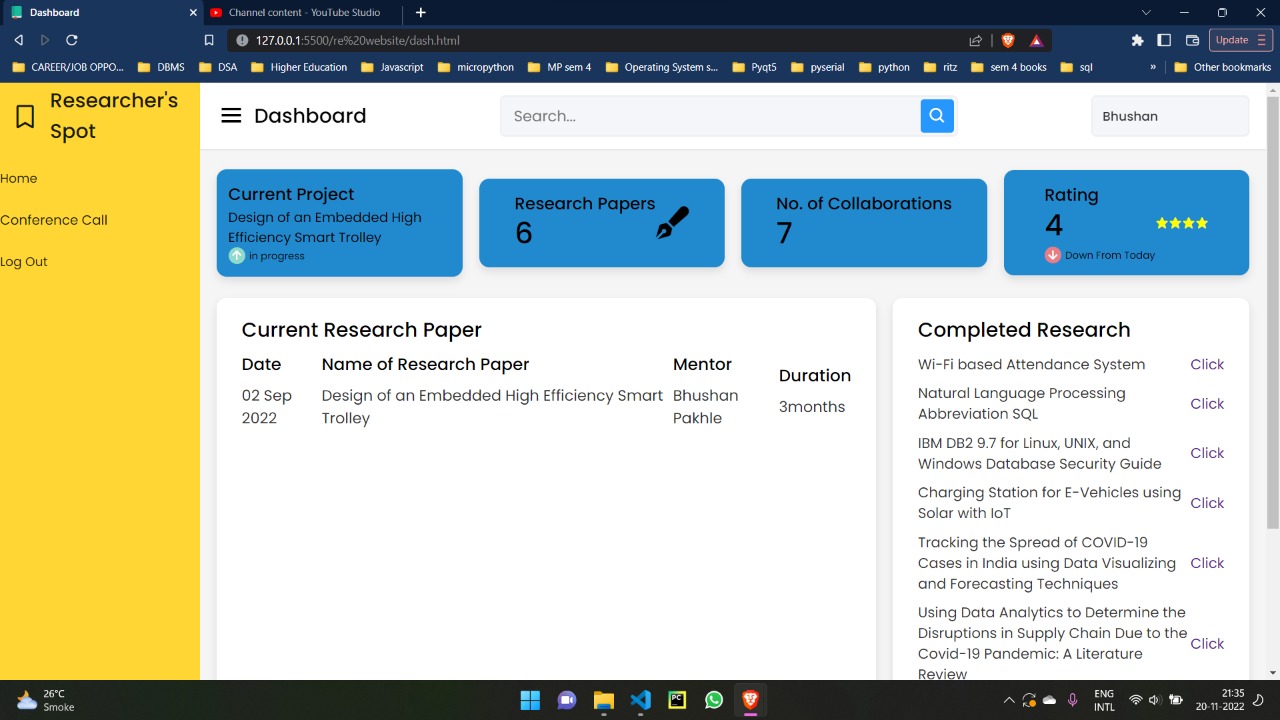
Task: Click the 02 Sep 2022 date cell
Action: click(x=267, y=407)
